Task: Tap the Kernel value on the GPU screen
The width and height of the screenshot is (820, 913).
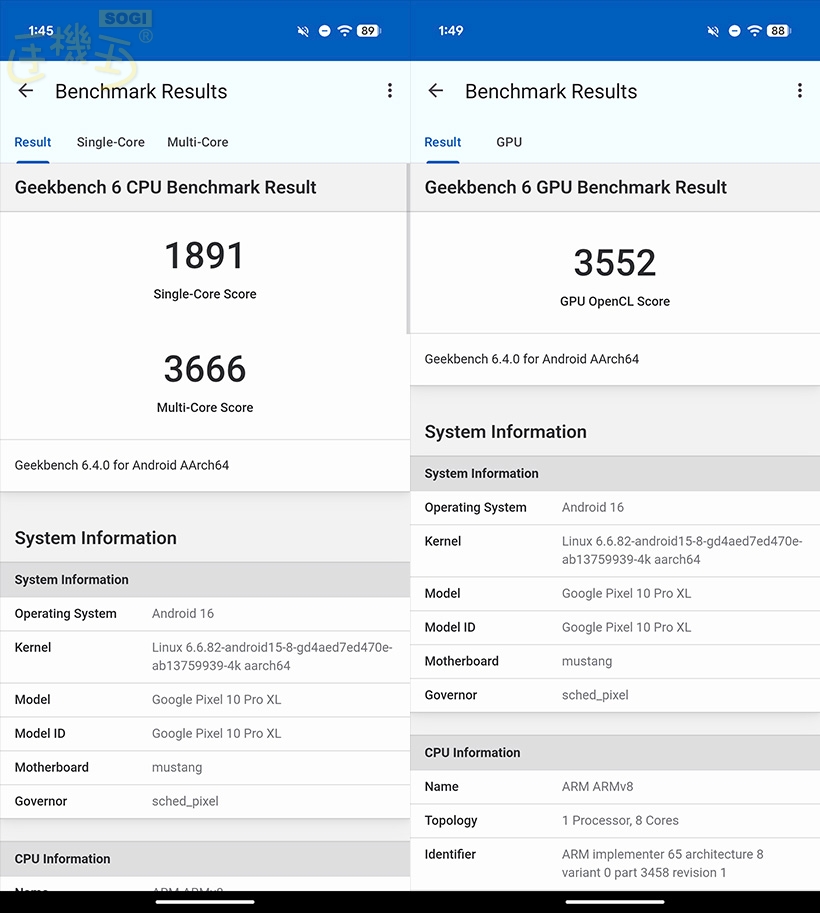Action: tap(682, 551)
